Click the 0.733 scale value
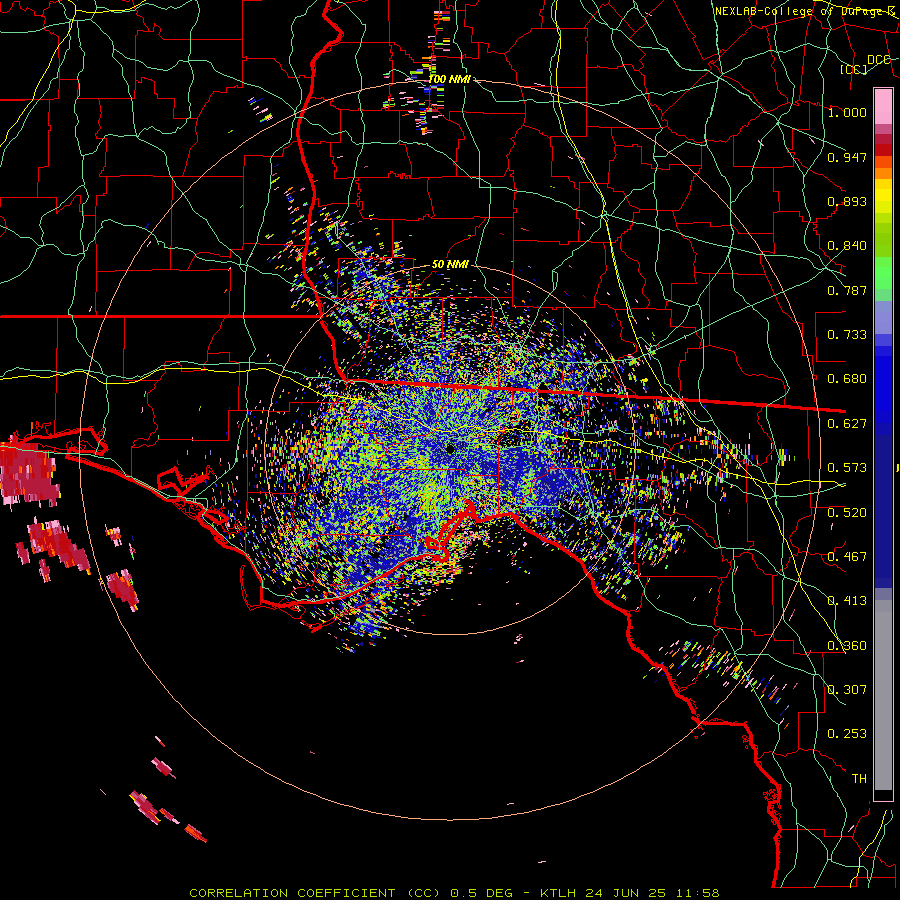 [x=847, y=335]
